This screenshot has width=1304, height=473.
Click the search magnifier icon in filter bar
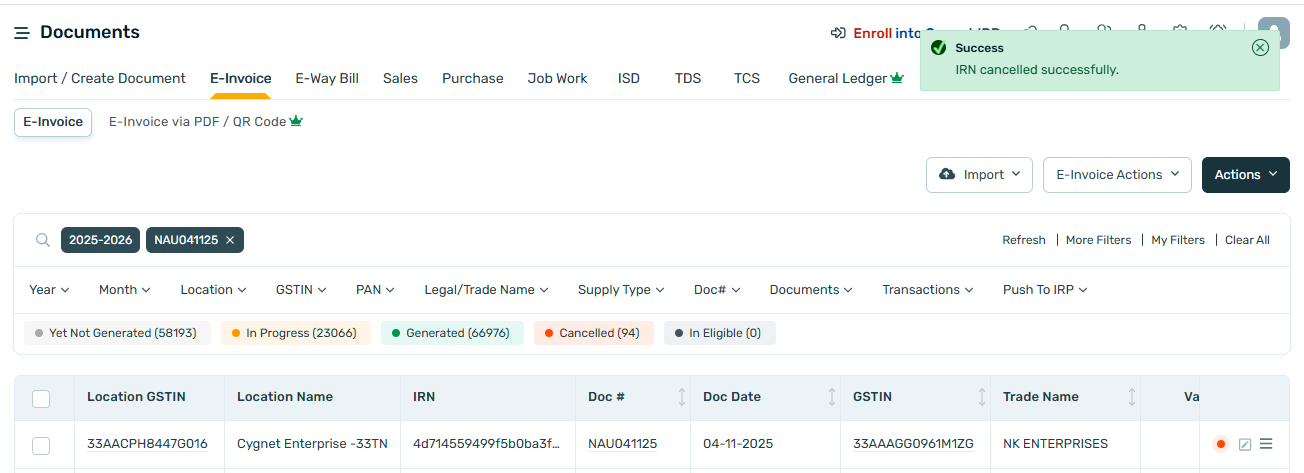(43, 240)
